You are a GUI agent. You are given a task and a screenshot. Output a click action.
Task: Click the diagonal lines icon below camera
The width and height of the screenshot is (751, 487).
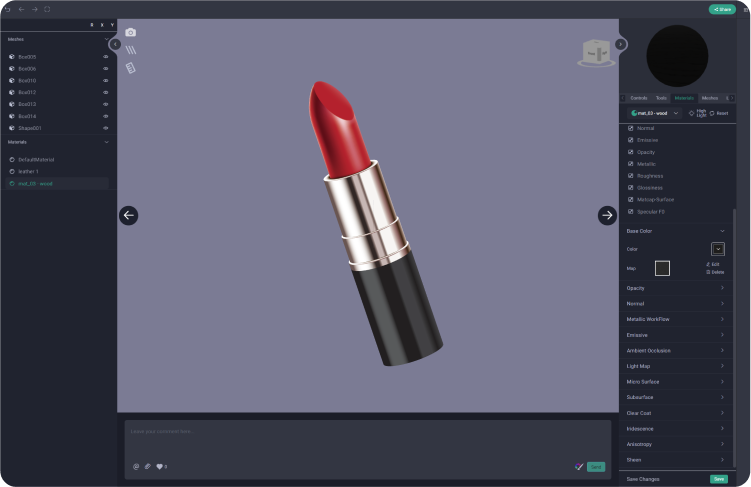coord(130,50)
